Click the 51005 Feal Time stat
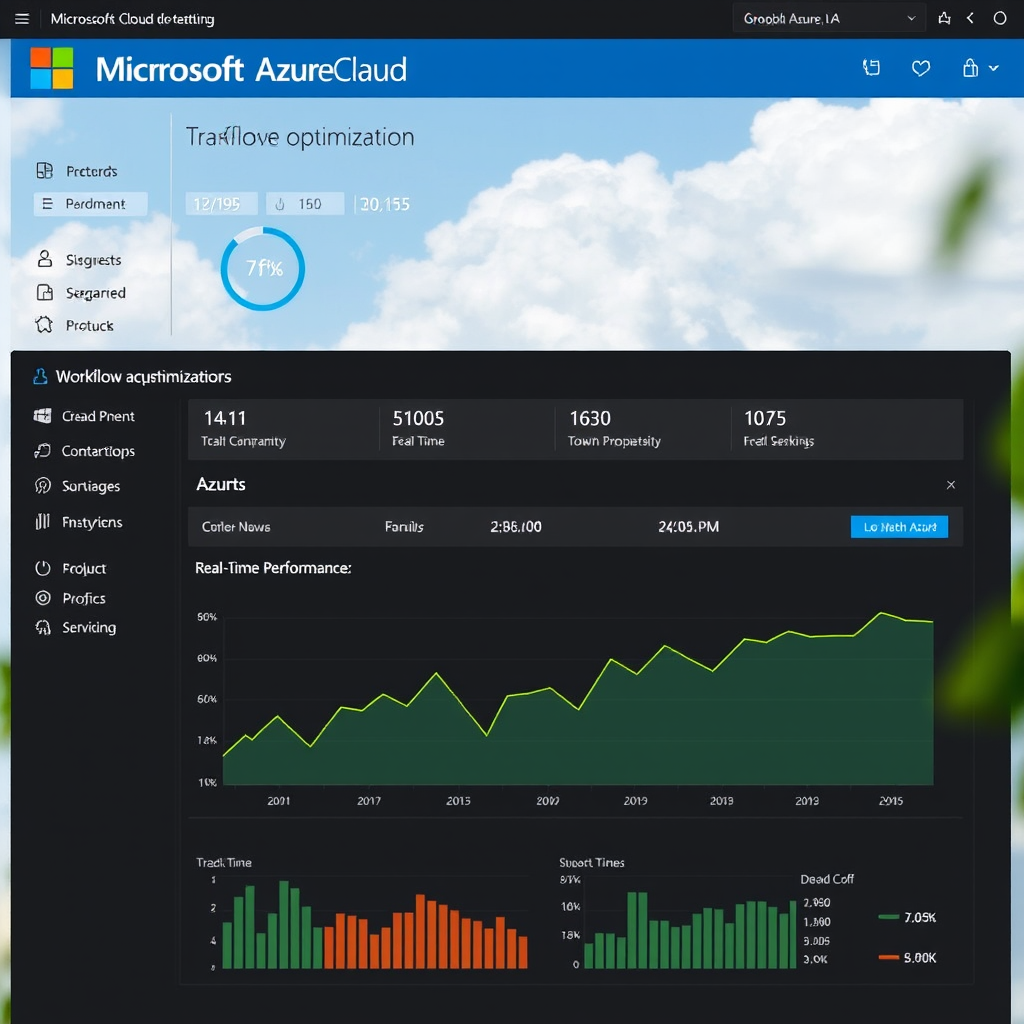The width and height of the screenshot is (1024, 1024). (x=418, y=428)
